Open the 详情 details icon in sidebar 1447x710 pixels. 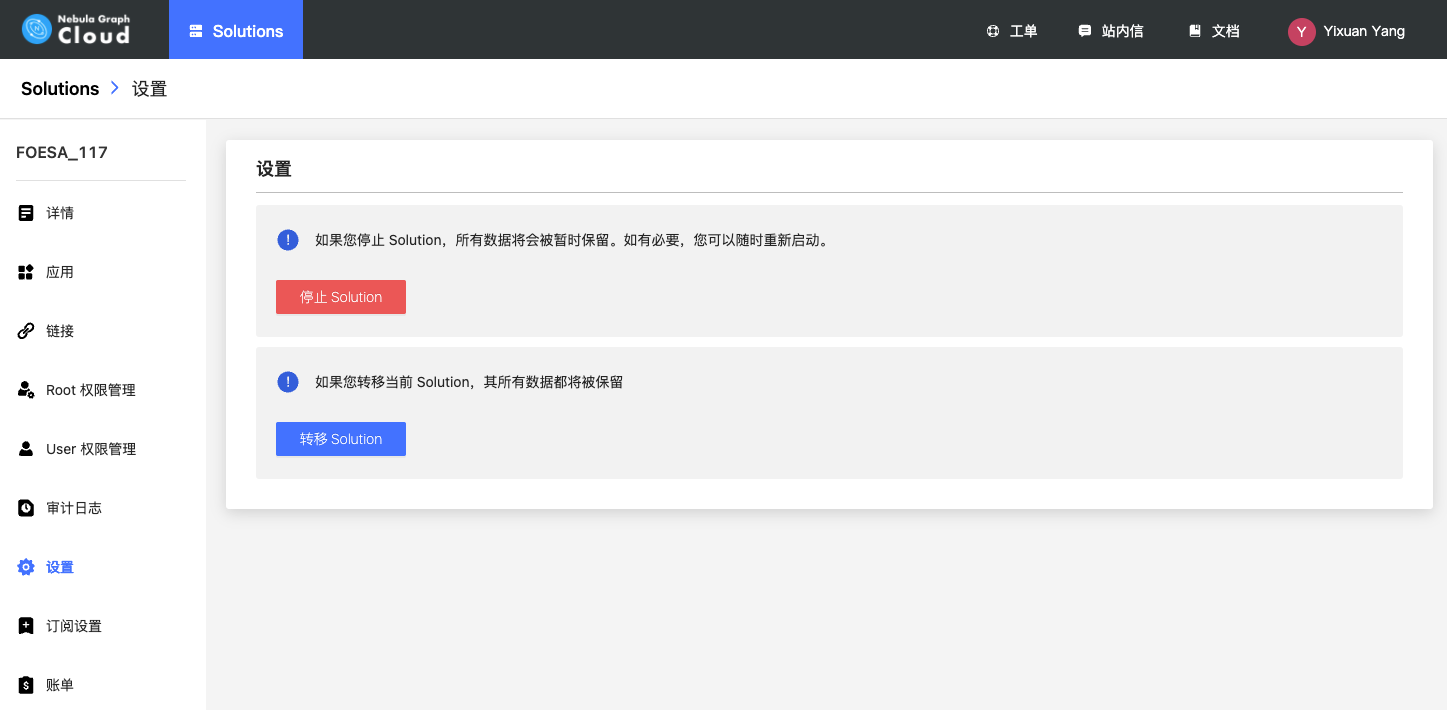[x=26, y=213]
